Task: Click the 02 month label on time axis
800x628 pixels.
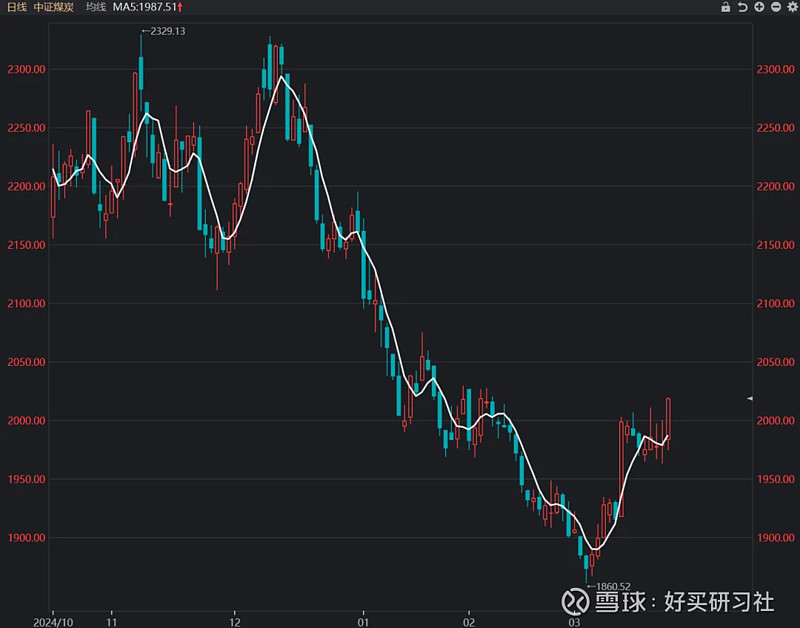Action: (469, 622)
